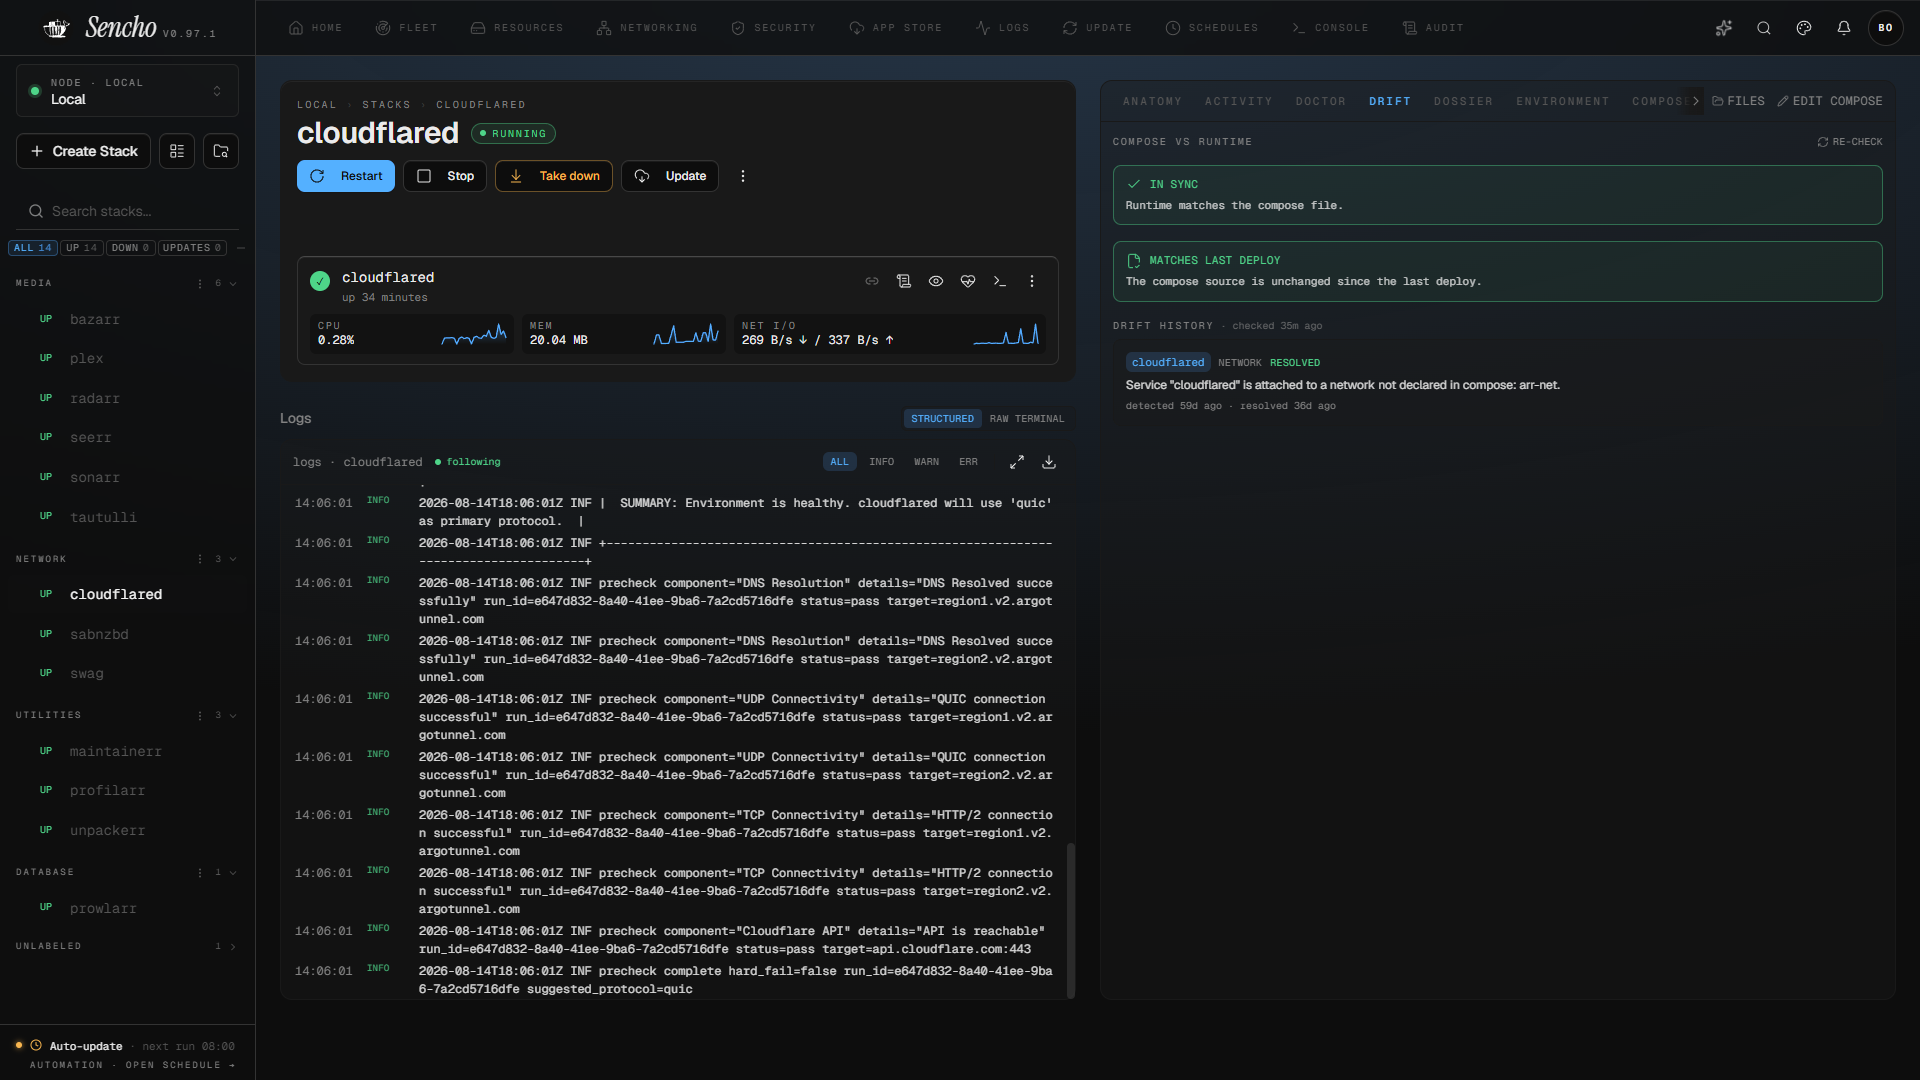This screenshot has width=1920, height=1080.
Task: Restart the cloudflared stack
Action: pos(346,176)
